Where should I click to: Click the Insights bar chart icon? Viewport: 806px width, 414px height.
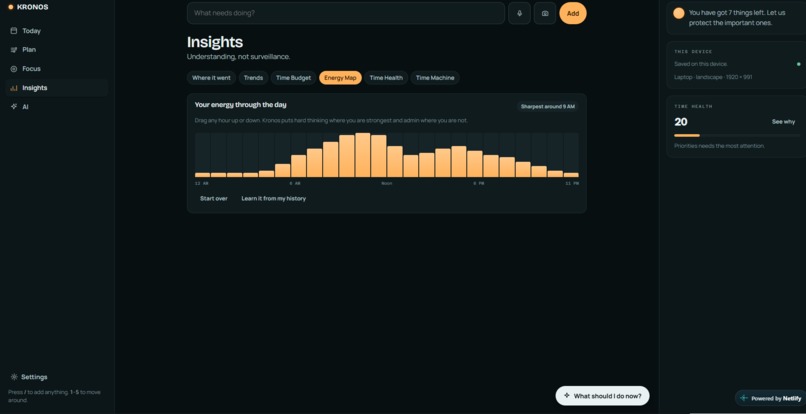(x=14, y=88)
